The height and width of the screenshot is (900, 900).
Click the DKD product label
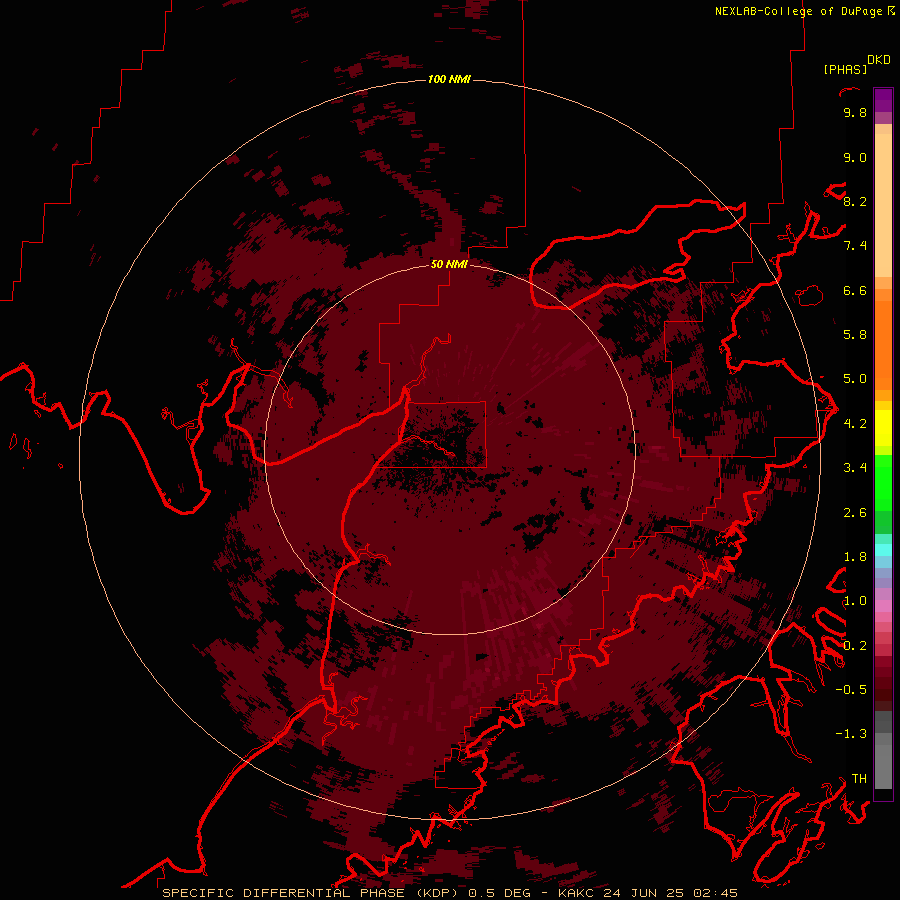pyautogui.click(x=879, y=60)
